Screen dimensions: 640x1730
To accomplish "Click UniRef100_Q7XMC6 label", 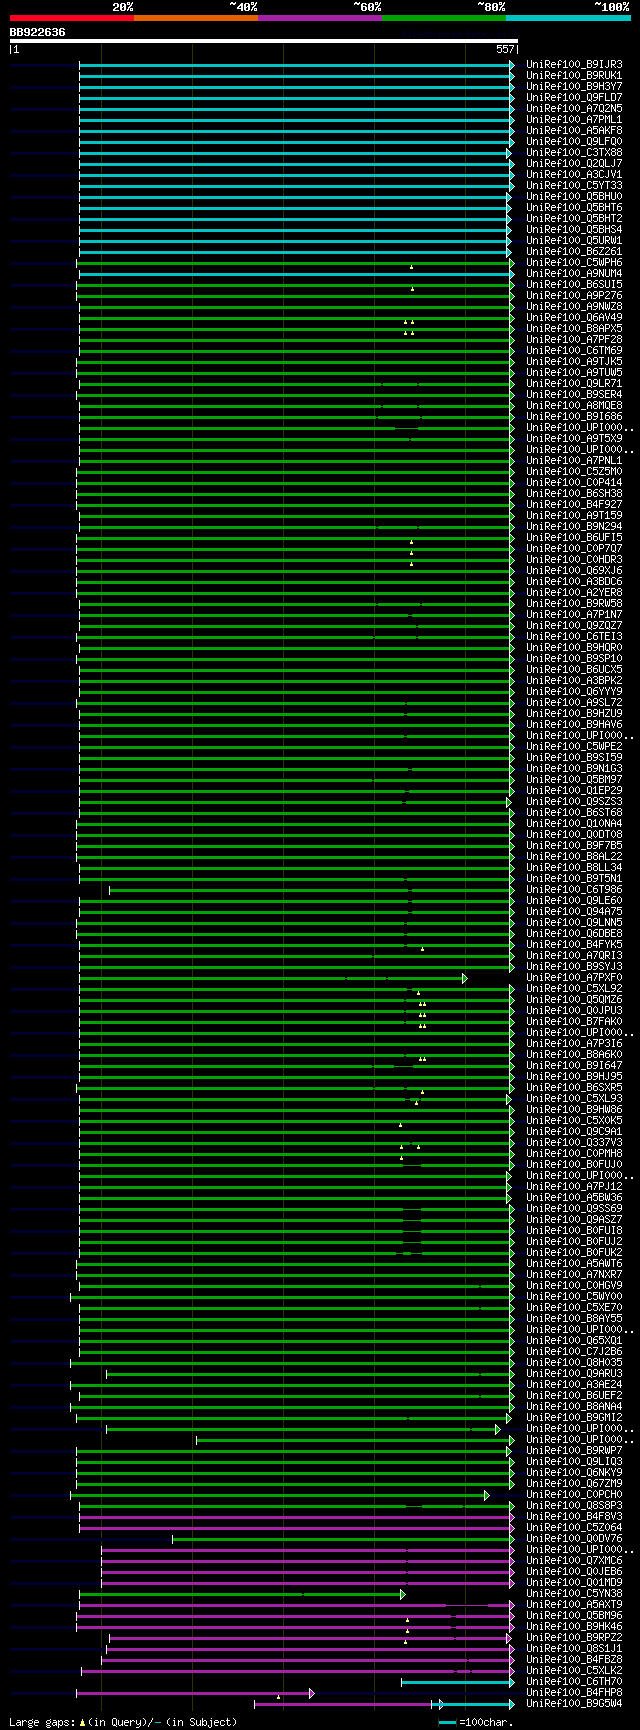I will (x=574, y=1561).
